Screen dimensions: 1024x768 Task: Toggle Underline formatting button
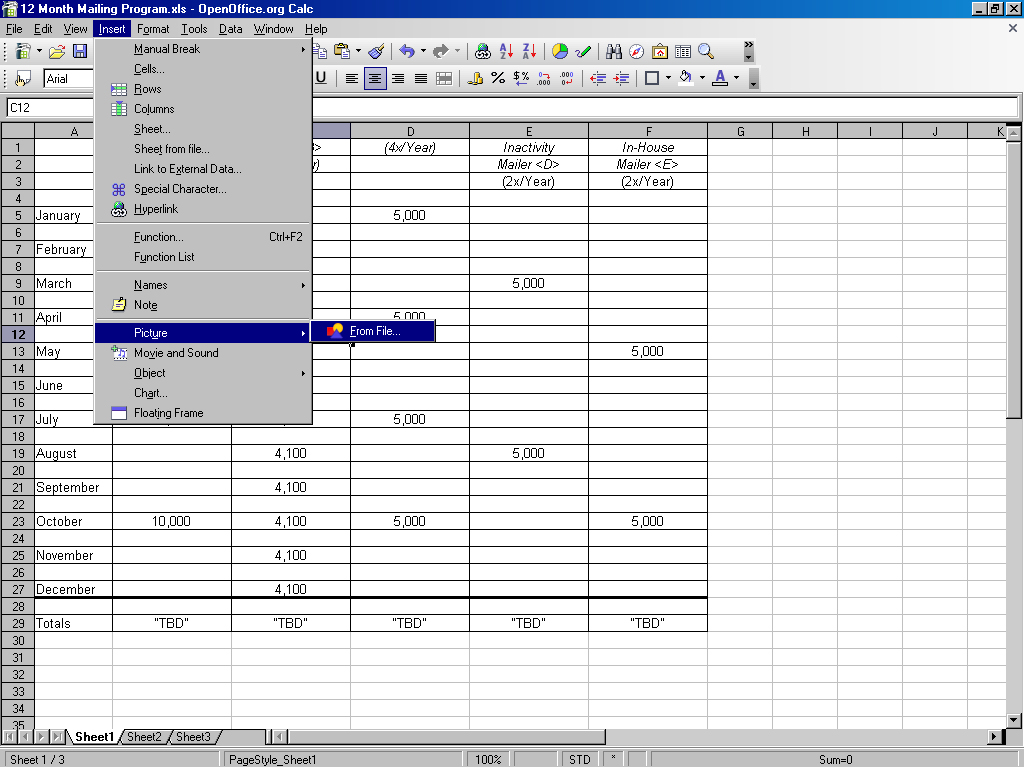(x=321, y=78)
